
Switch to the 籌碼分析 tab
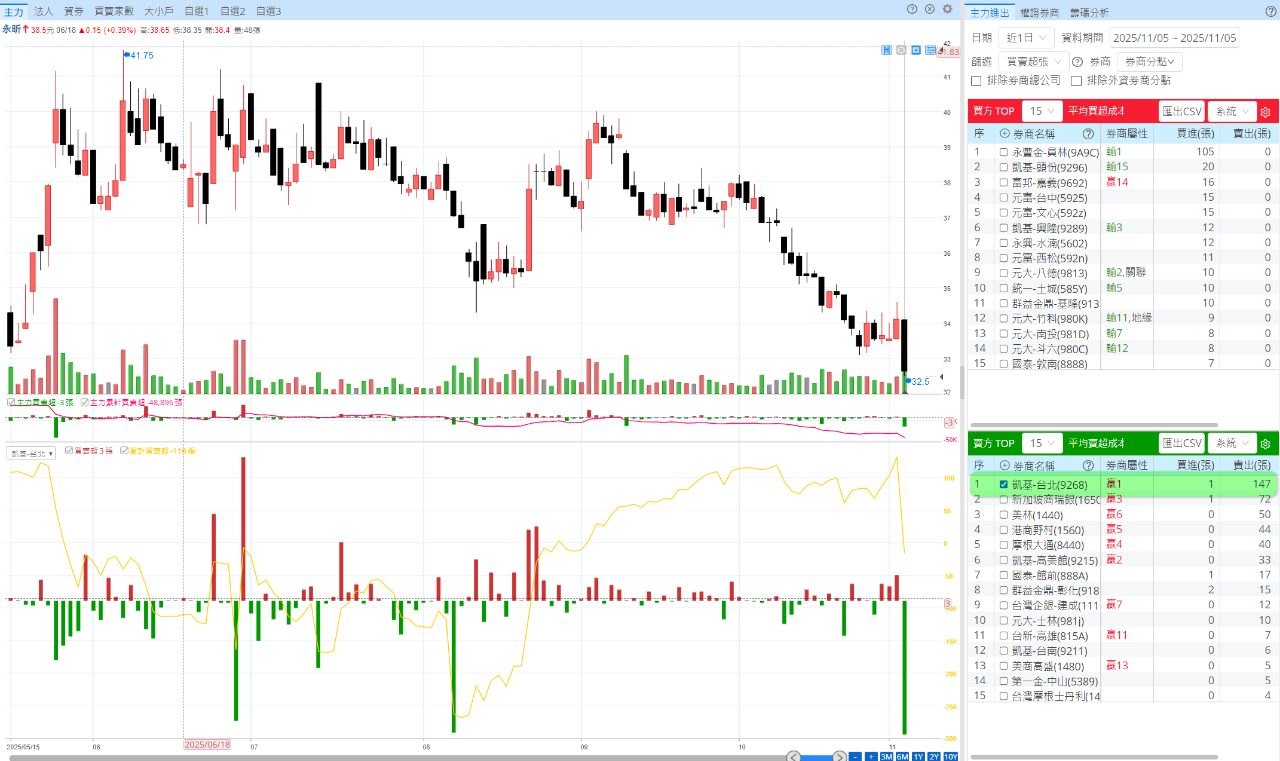click(1089, 12)
